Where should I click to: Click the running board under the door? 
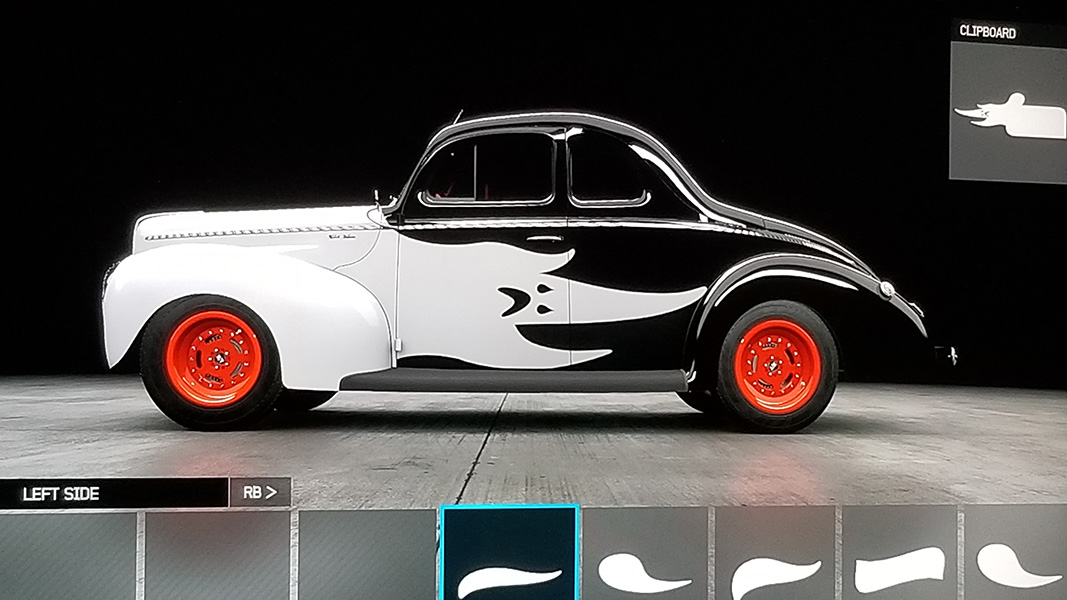513,381
